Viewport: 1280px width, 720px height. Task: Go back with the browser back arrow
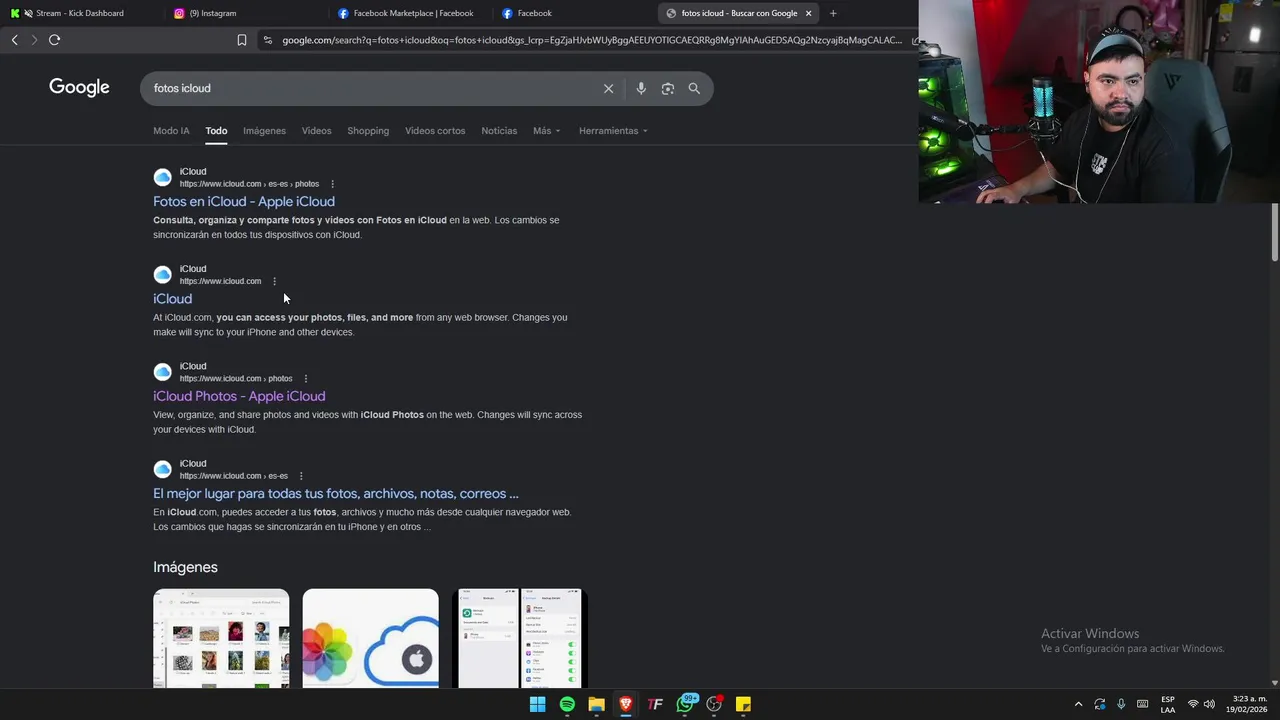(x=14, y=40)
